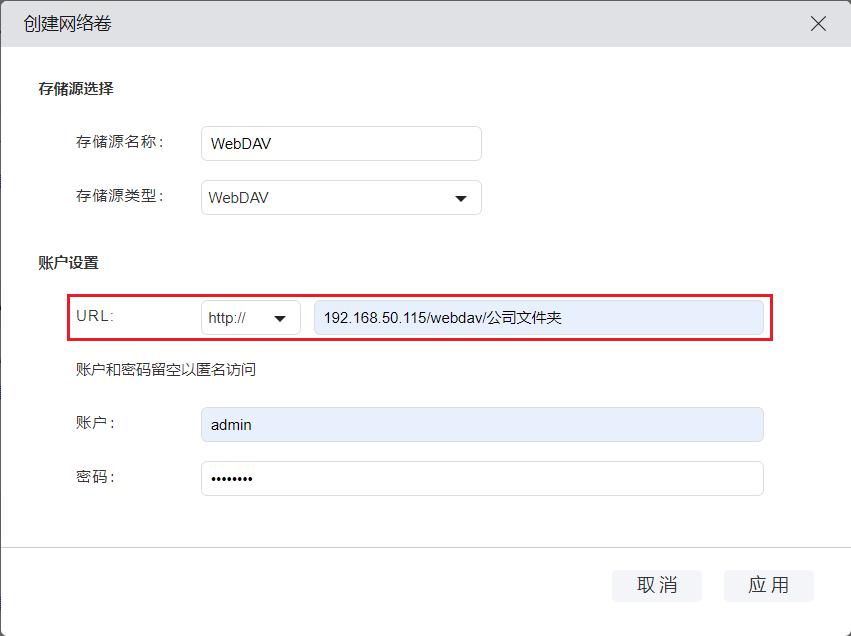Click the X in the top right corner
Image resolution: width=851 pixels, height=636 pixels.
tap(819, 23)
